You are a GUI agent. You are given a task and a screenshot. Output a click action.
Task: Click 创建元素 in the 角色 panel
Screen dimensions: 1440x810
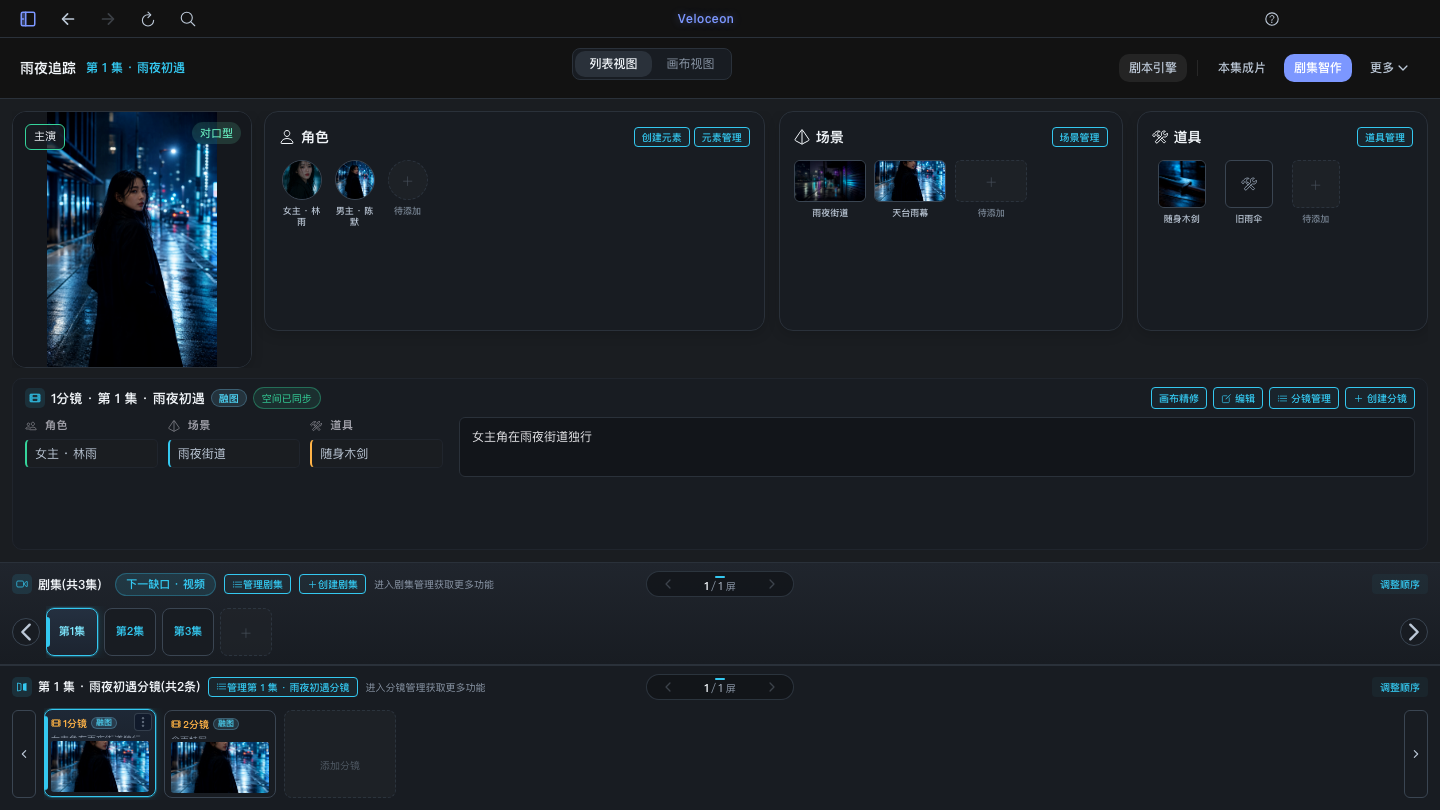point(662,137)
